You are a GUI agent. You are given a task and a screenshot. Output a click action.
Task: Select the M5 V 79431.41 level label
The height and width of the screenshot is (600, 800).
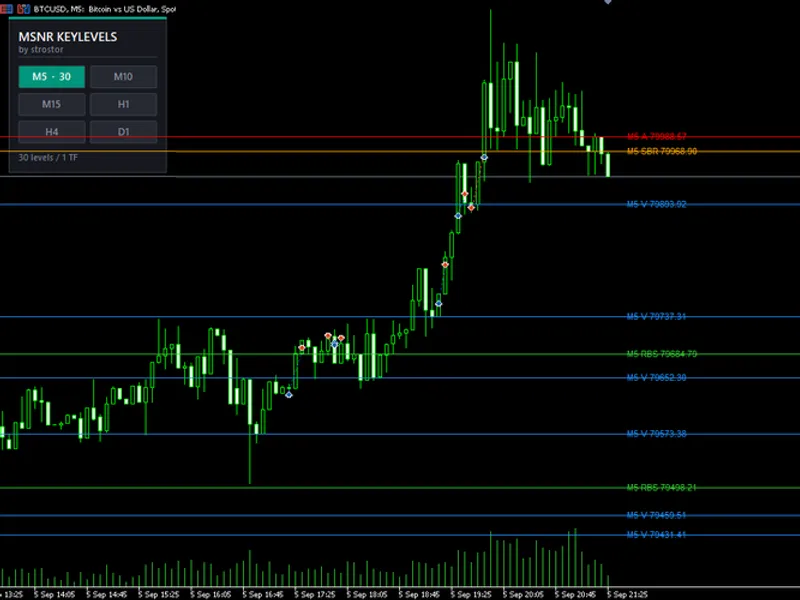coord(657,535)
